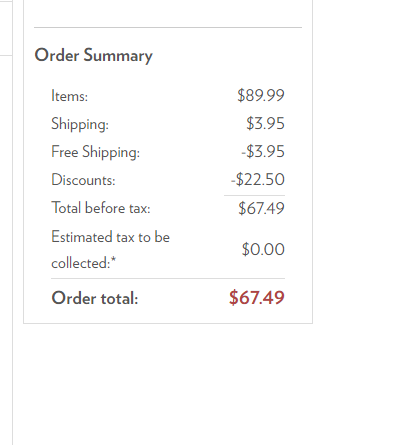Click the Discounts label
Viewport: 394px width, 445px height.
click(83, 180)
